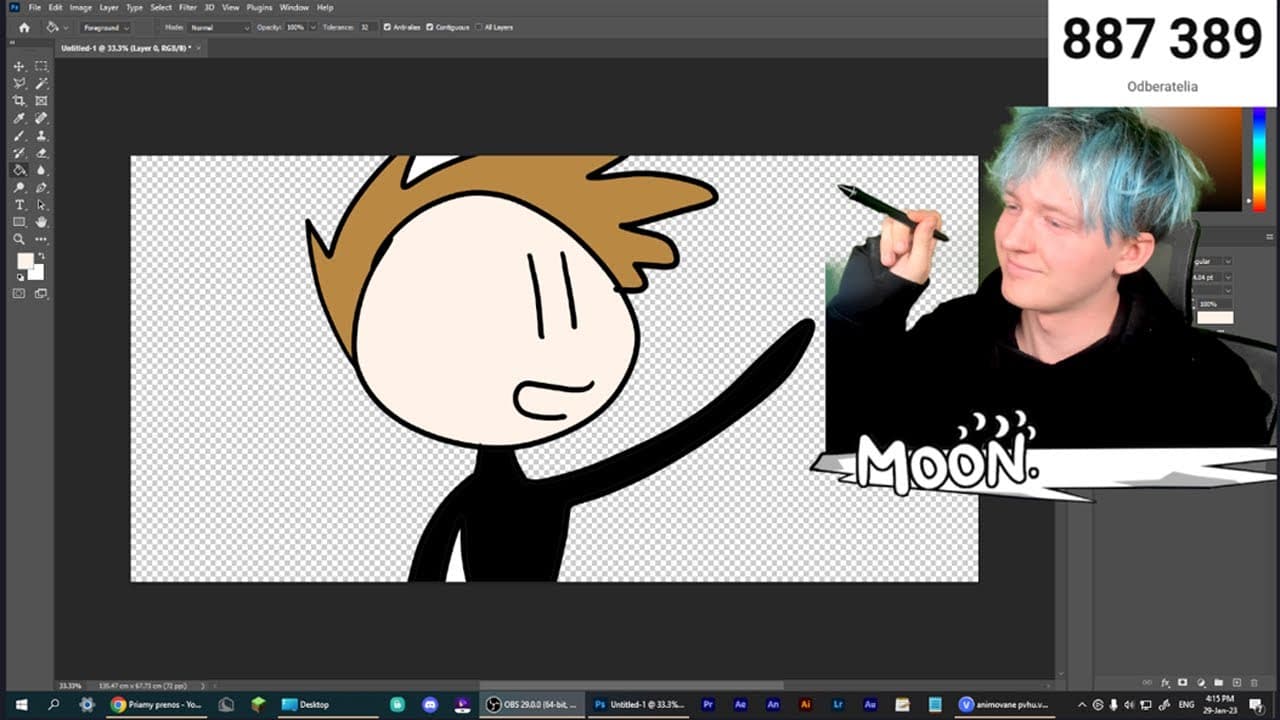Toggle the Anti-alias checkbox

click(387, 27)
